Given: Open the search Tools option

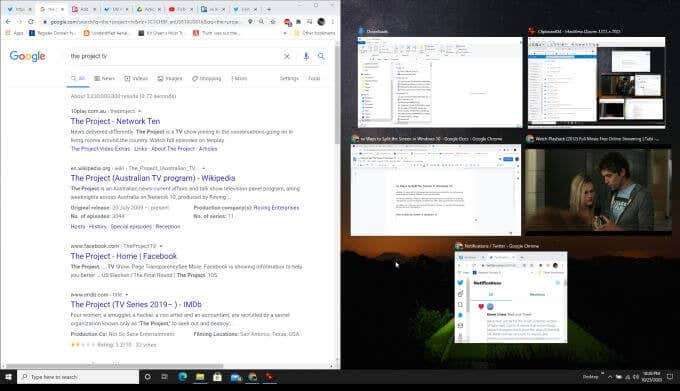Looking at the screenshot, I should [x=314, y=78].
